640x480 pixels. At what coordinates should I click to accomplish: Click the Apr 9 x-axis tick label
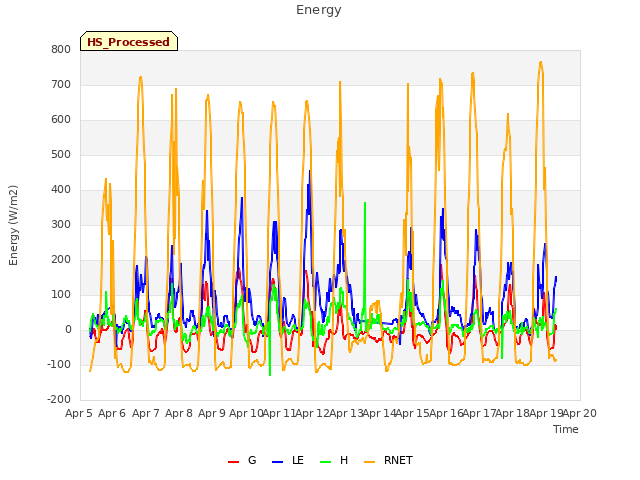point(212,413)
